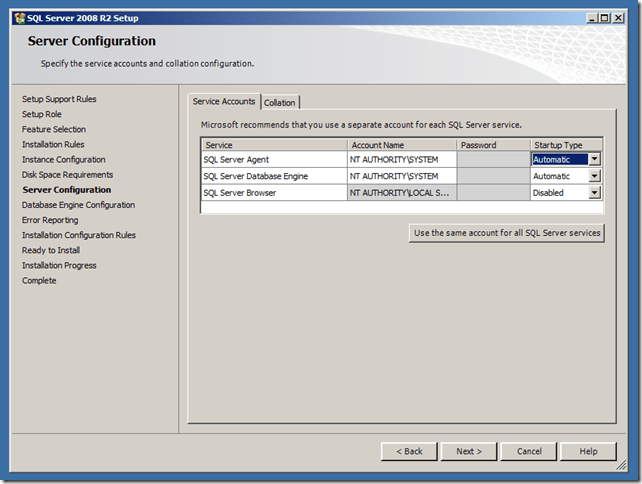The width and height of the screenshot is (642, 484).
Task: Select Database Engine Configuration step
Action: pyautogui.click(x=78, y=205)
